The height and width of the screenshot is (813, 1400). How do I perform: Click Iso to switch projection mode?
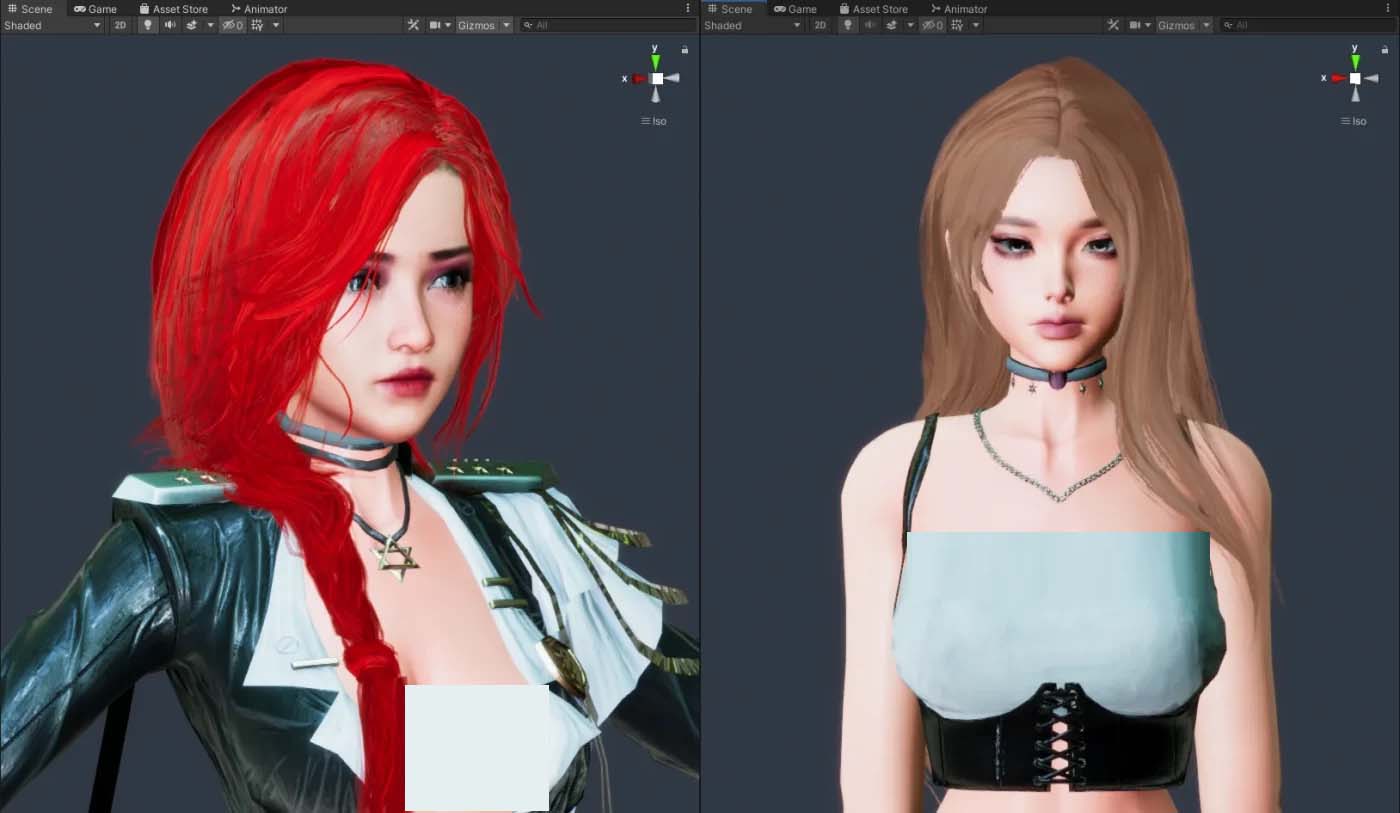(x=657, y=120)
